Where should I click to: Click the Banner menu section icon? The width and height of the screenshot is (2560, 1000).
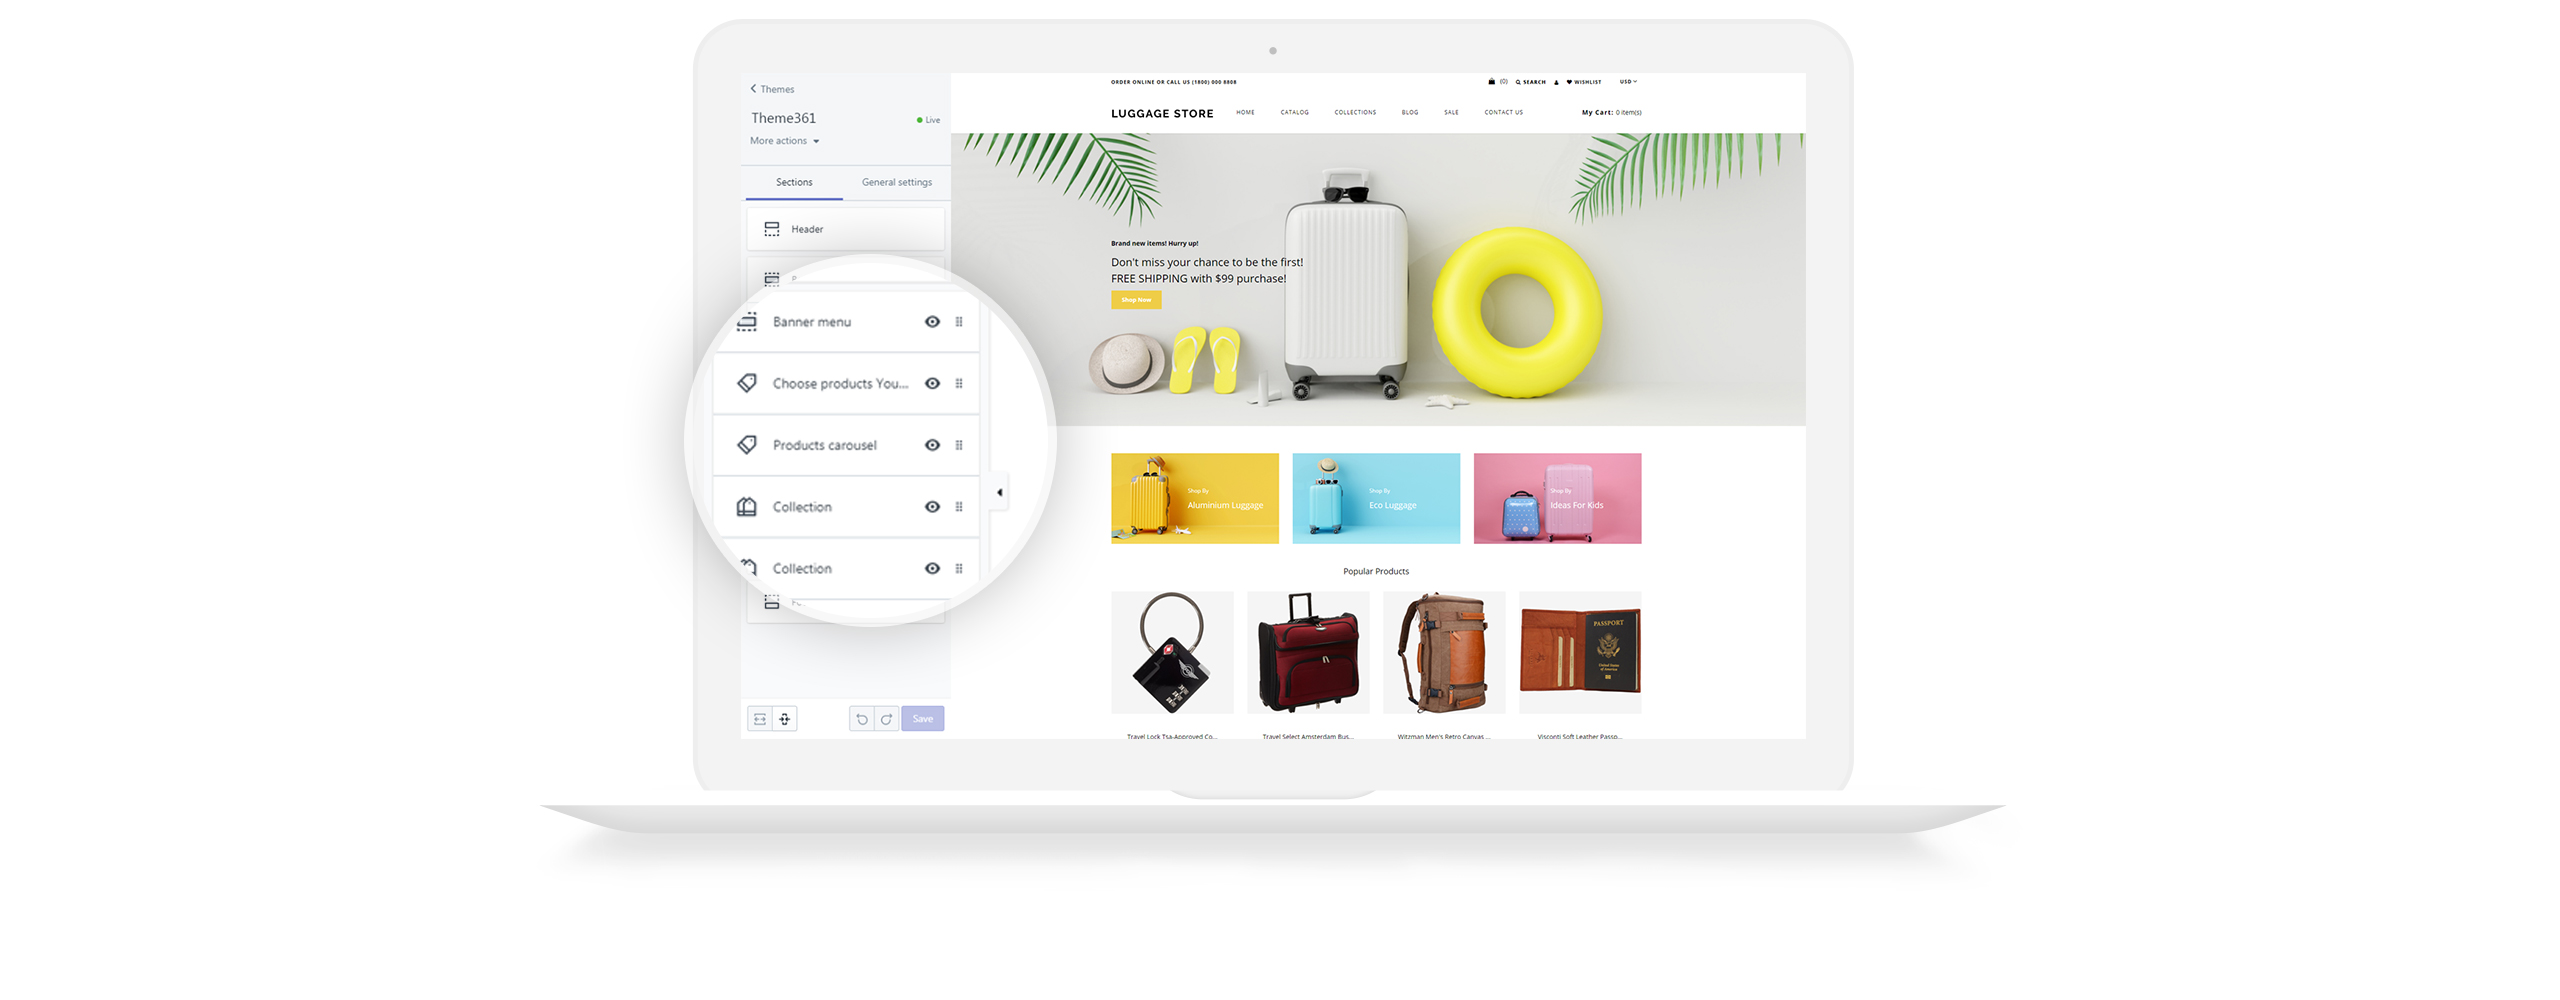(747, 322)
